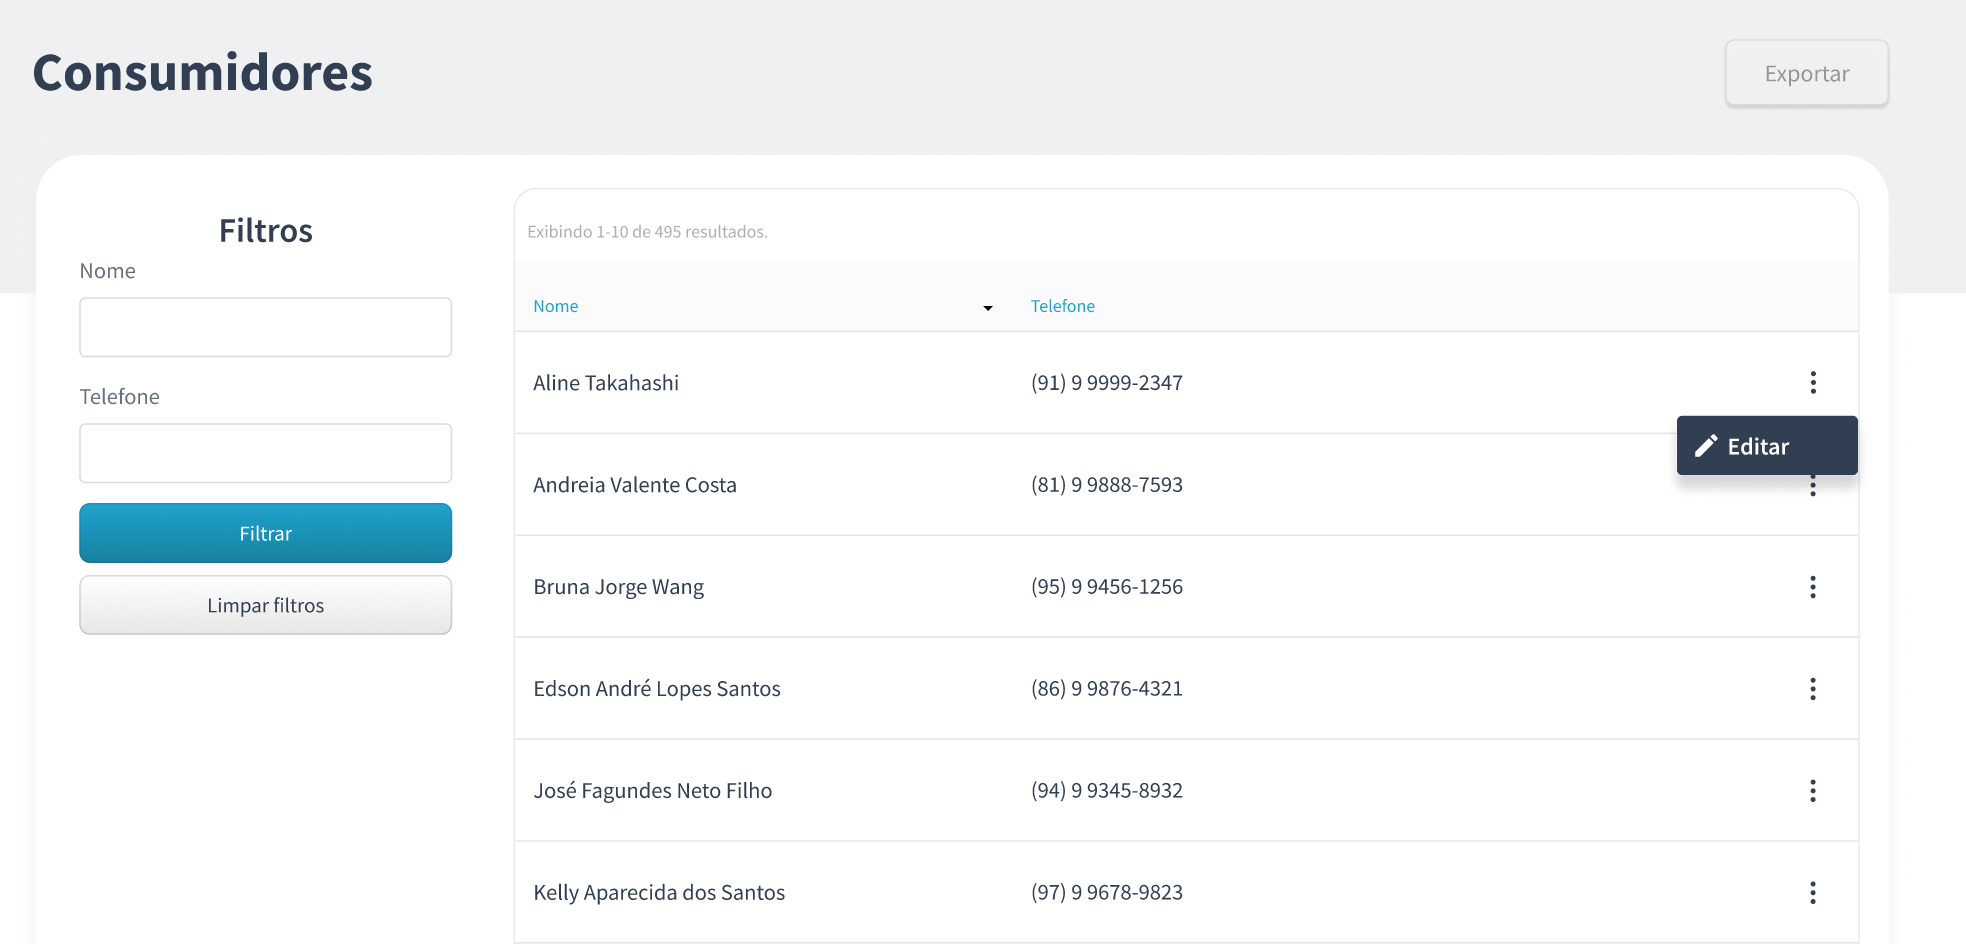This screenshot has height=944, width=1966.
Task: Click the sort arrow beside Nome column
Action: [x=987, y=308]
